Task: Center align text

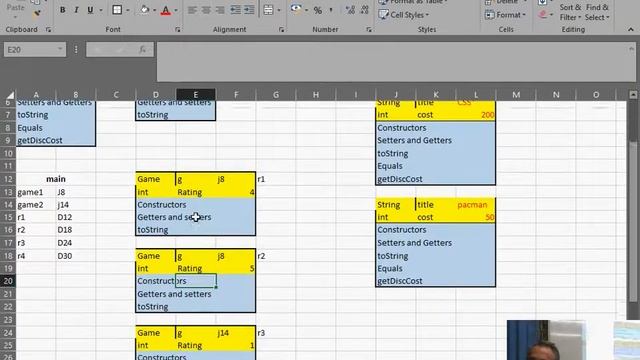Action: (206, 10)
